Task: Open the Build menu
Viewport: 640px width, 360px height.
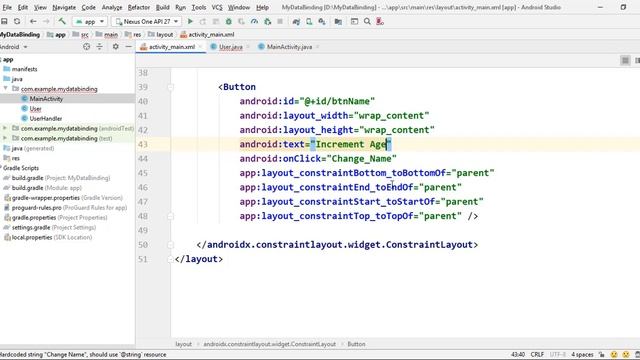Action: [x=162, y=7]
